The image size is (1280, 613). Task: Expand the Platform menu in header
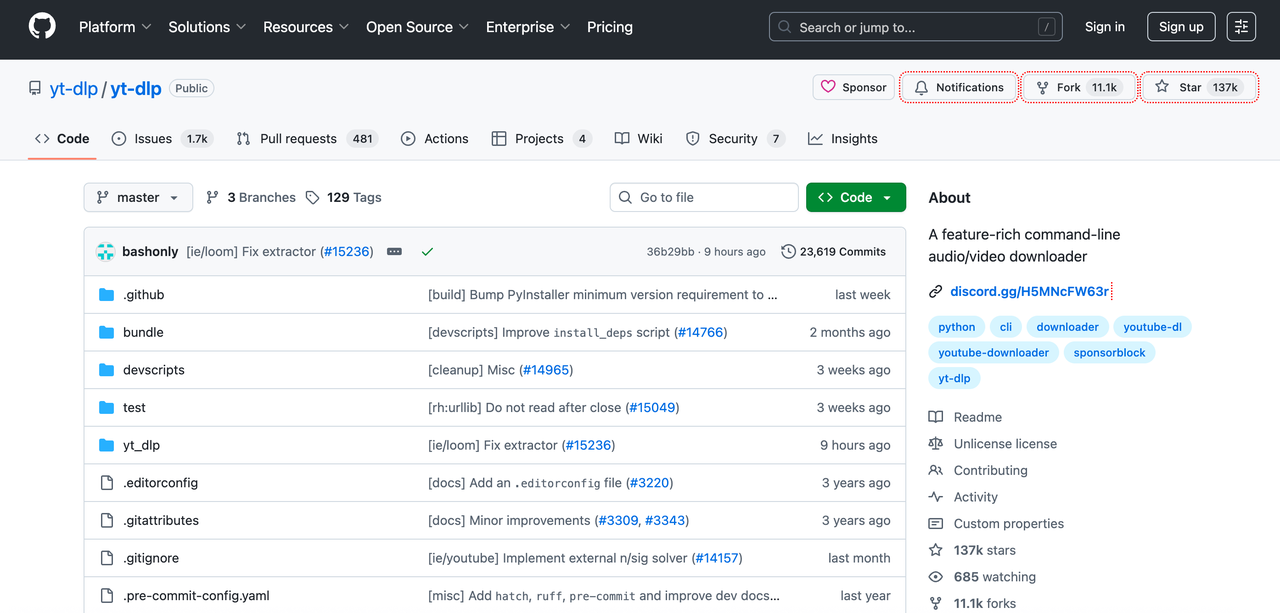[x=115, y=27]
